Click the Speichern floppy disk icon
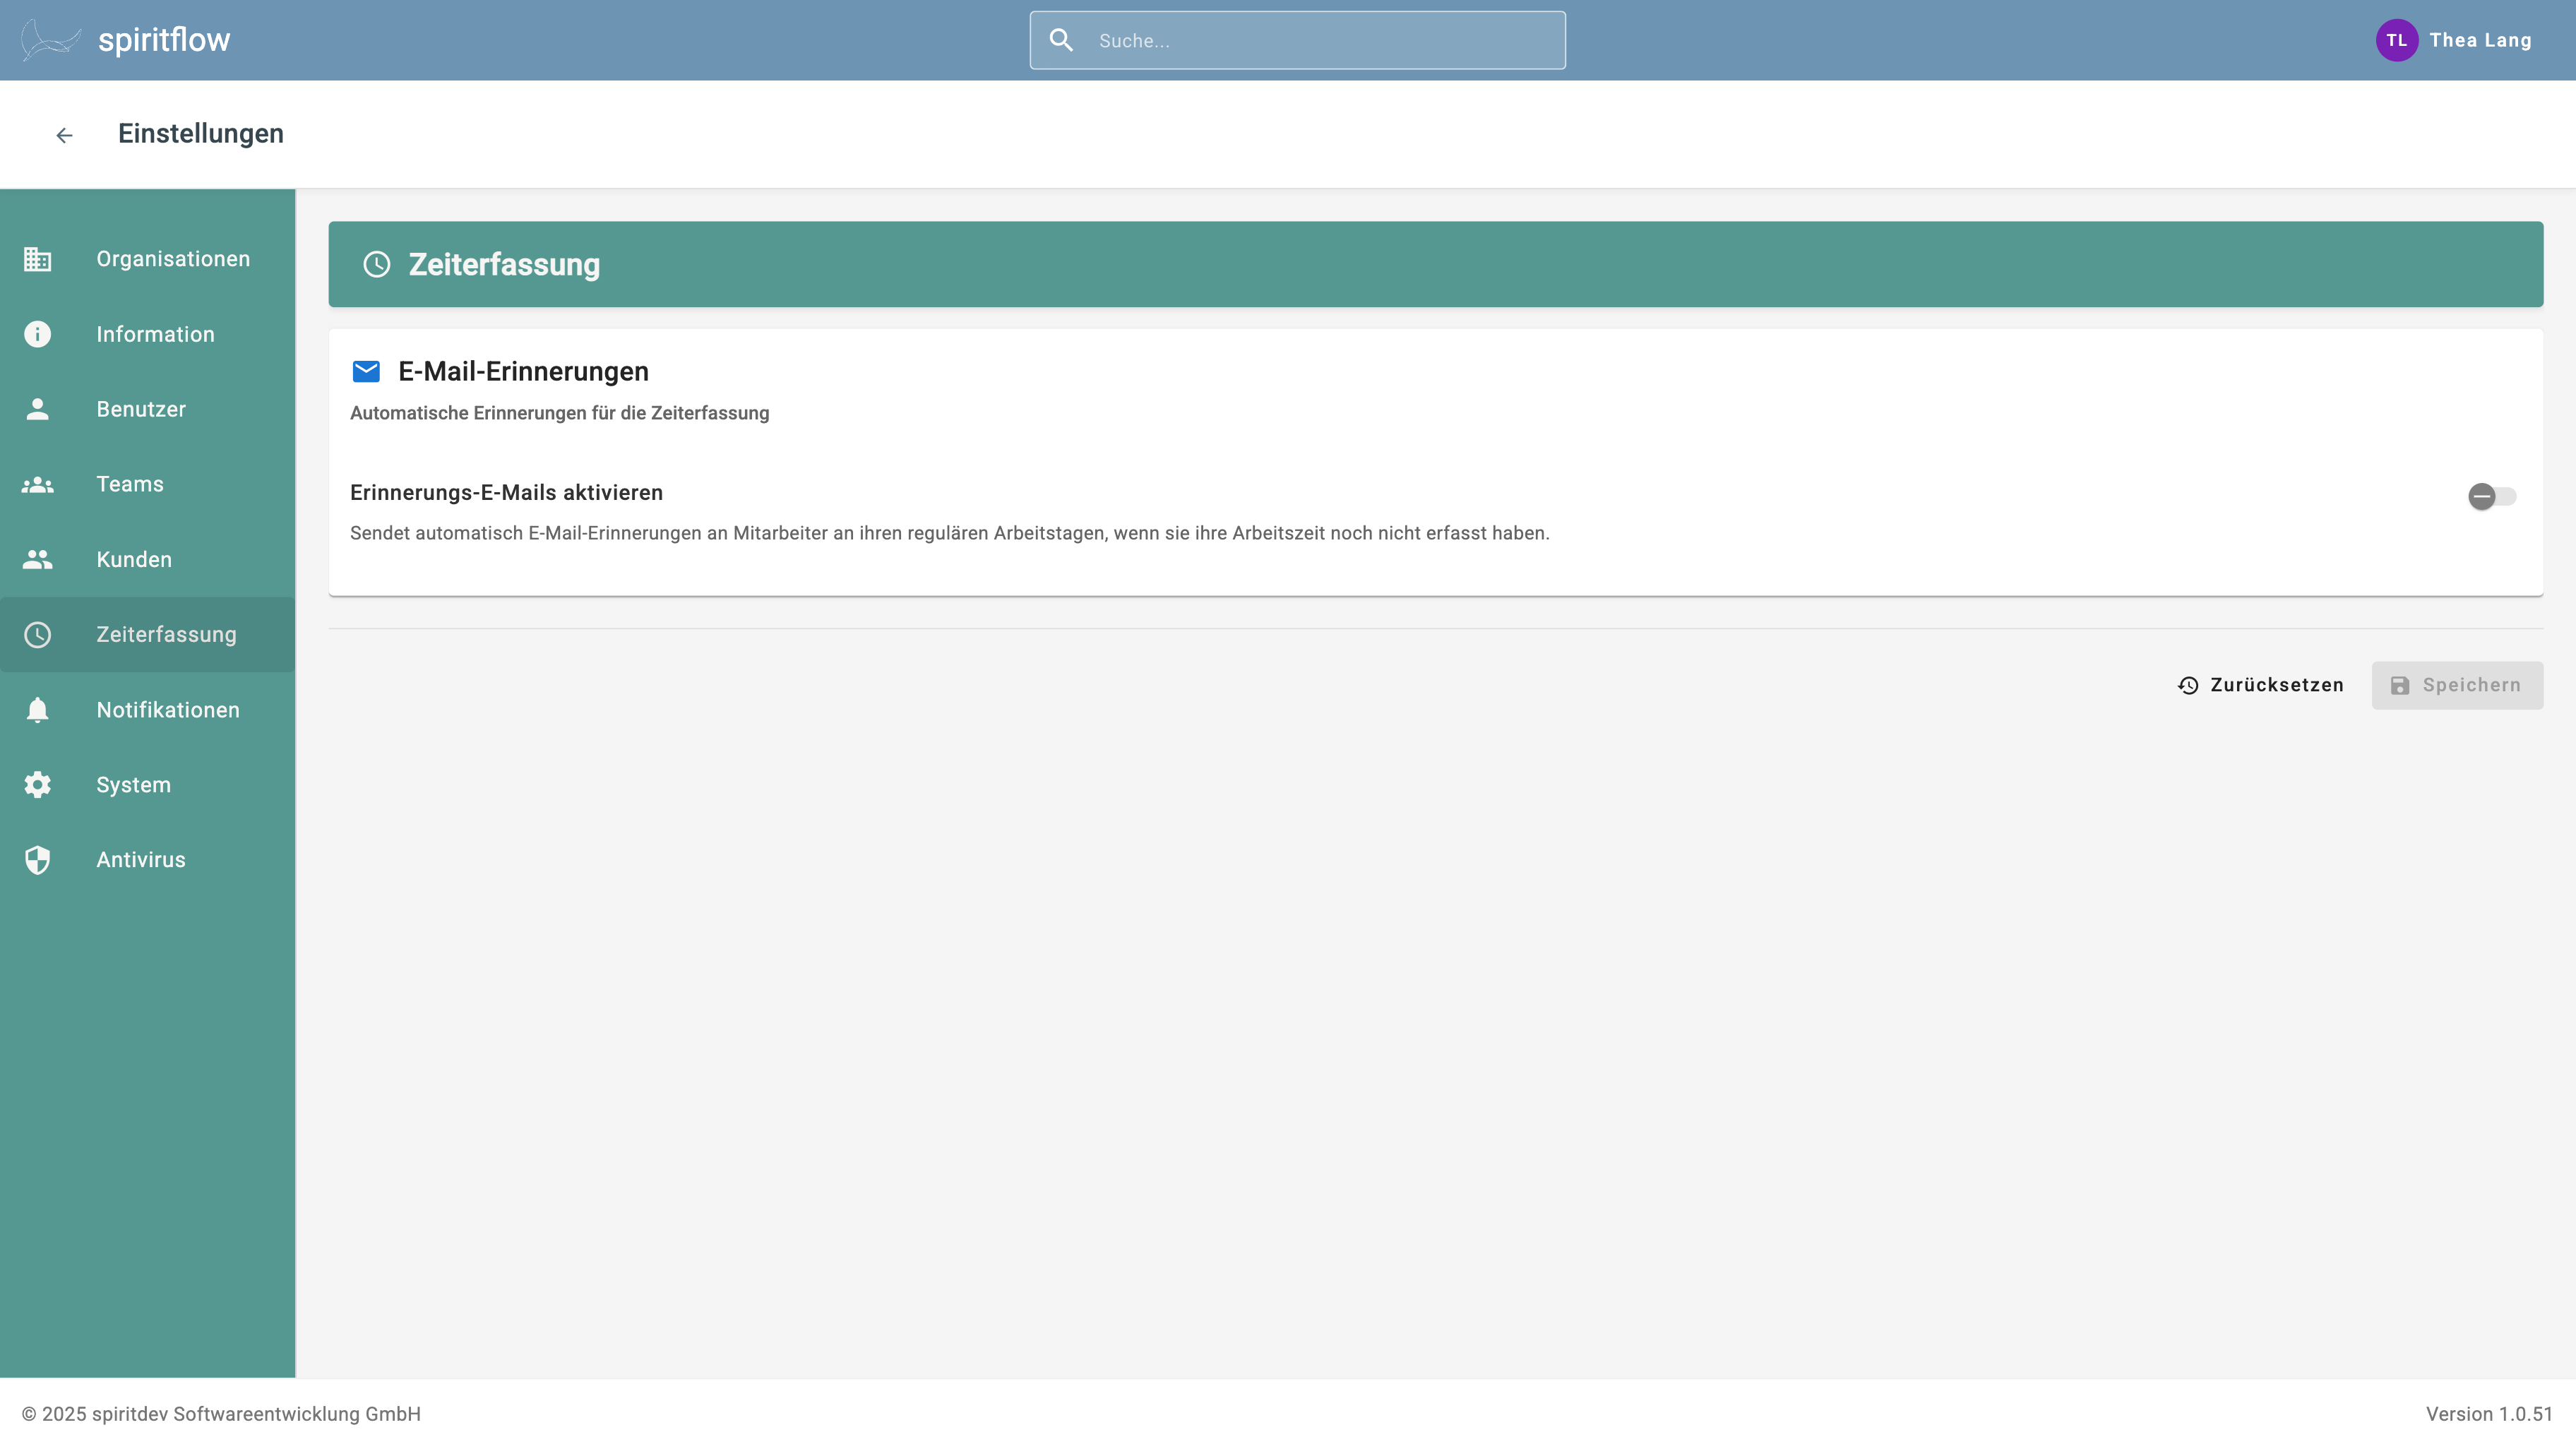Viewport: 2576px width, 1449px height. pyautogui.click(x=2400, y=685)
